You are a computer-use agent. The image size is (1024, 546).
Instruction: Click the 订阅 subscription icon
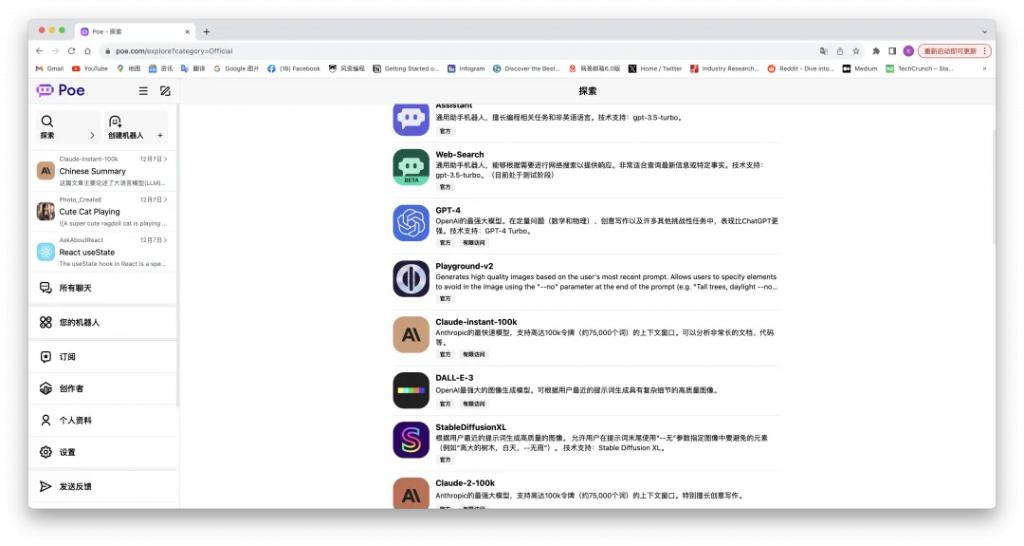[x=46, y=357]
